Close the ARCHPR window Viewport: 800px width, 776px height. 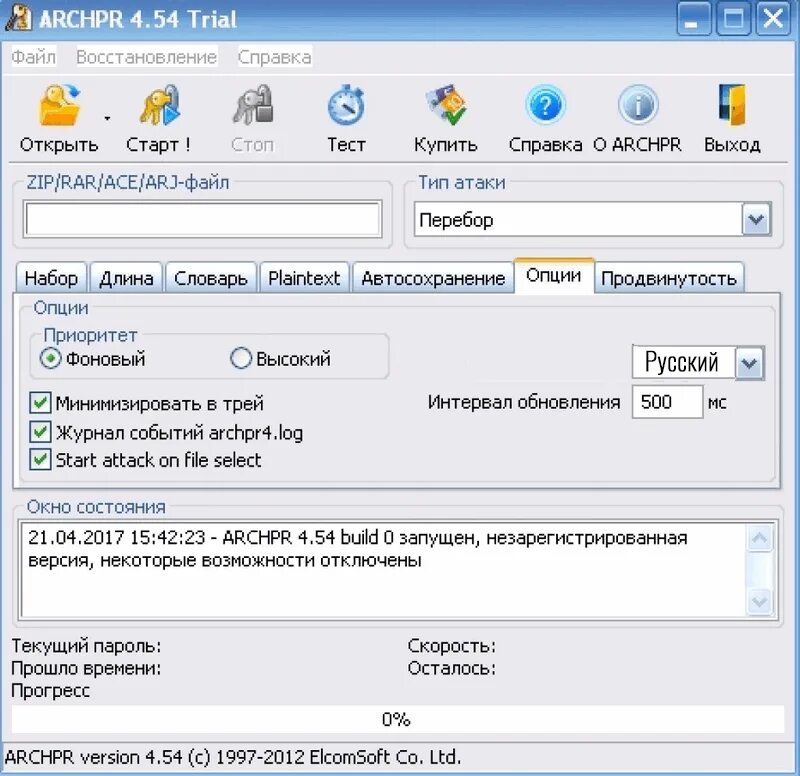[773, 19]
